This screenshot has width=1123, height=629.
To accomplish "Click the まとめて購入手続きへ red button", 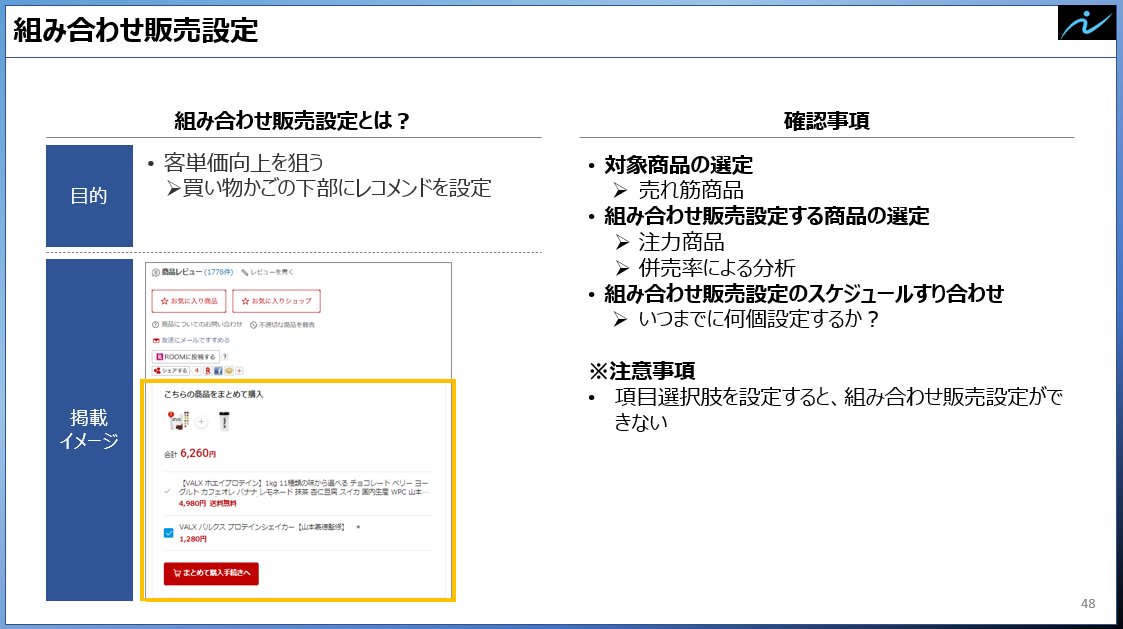I will click(x=211, y=573).
